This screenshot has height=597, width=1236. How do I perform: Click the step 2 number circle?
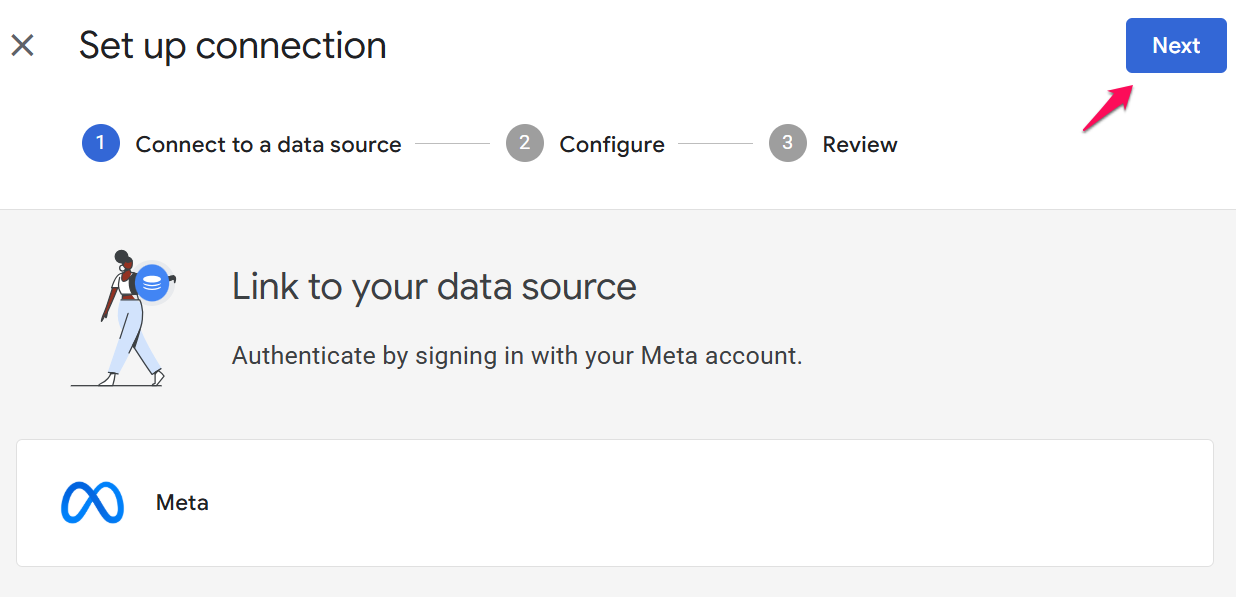pyautogui.click(x=524, y=144)
